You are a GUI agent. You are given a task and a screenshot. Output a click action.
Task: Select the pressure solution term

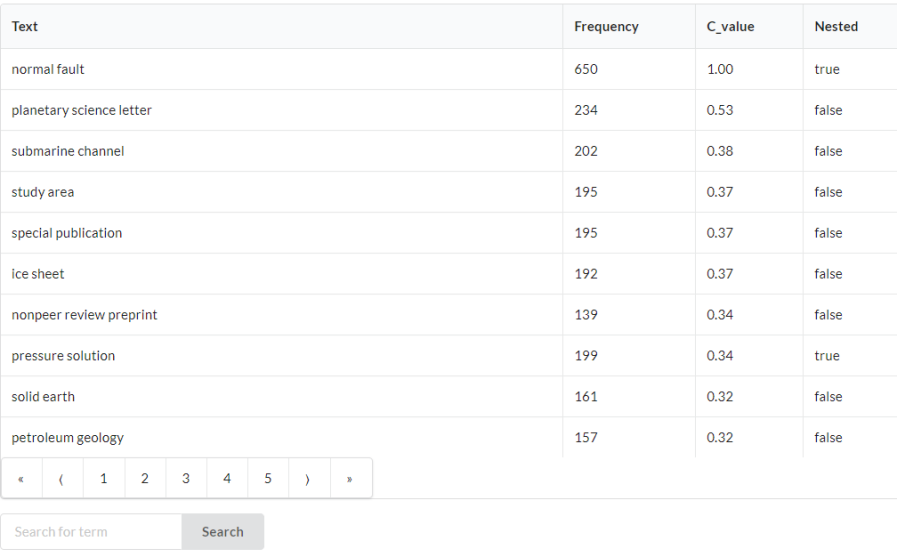63,356
